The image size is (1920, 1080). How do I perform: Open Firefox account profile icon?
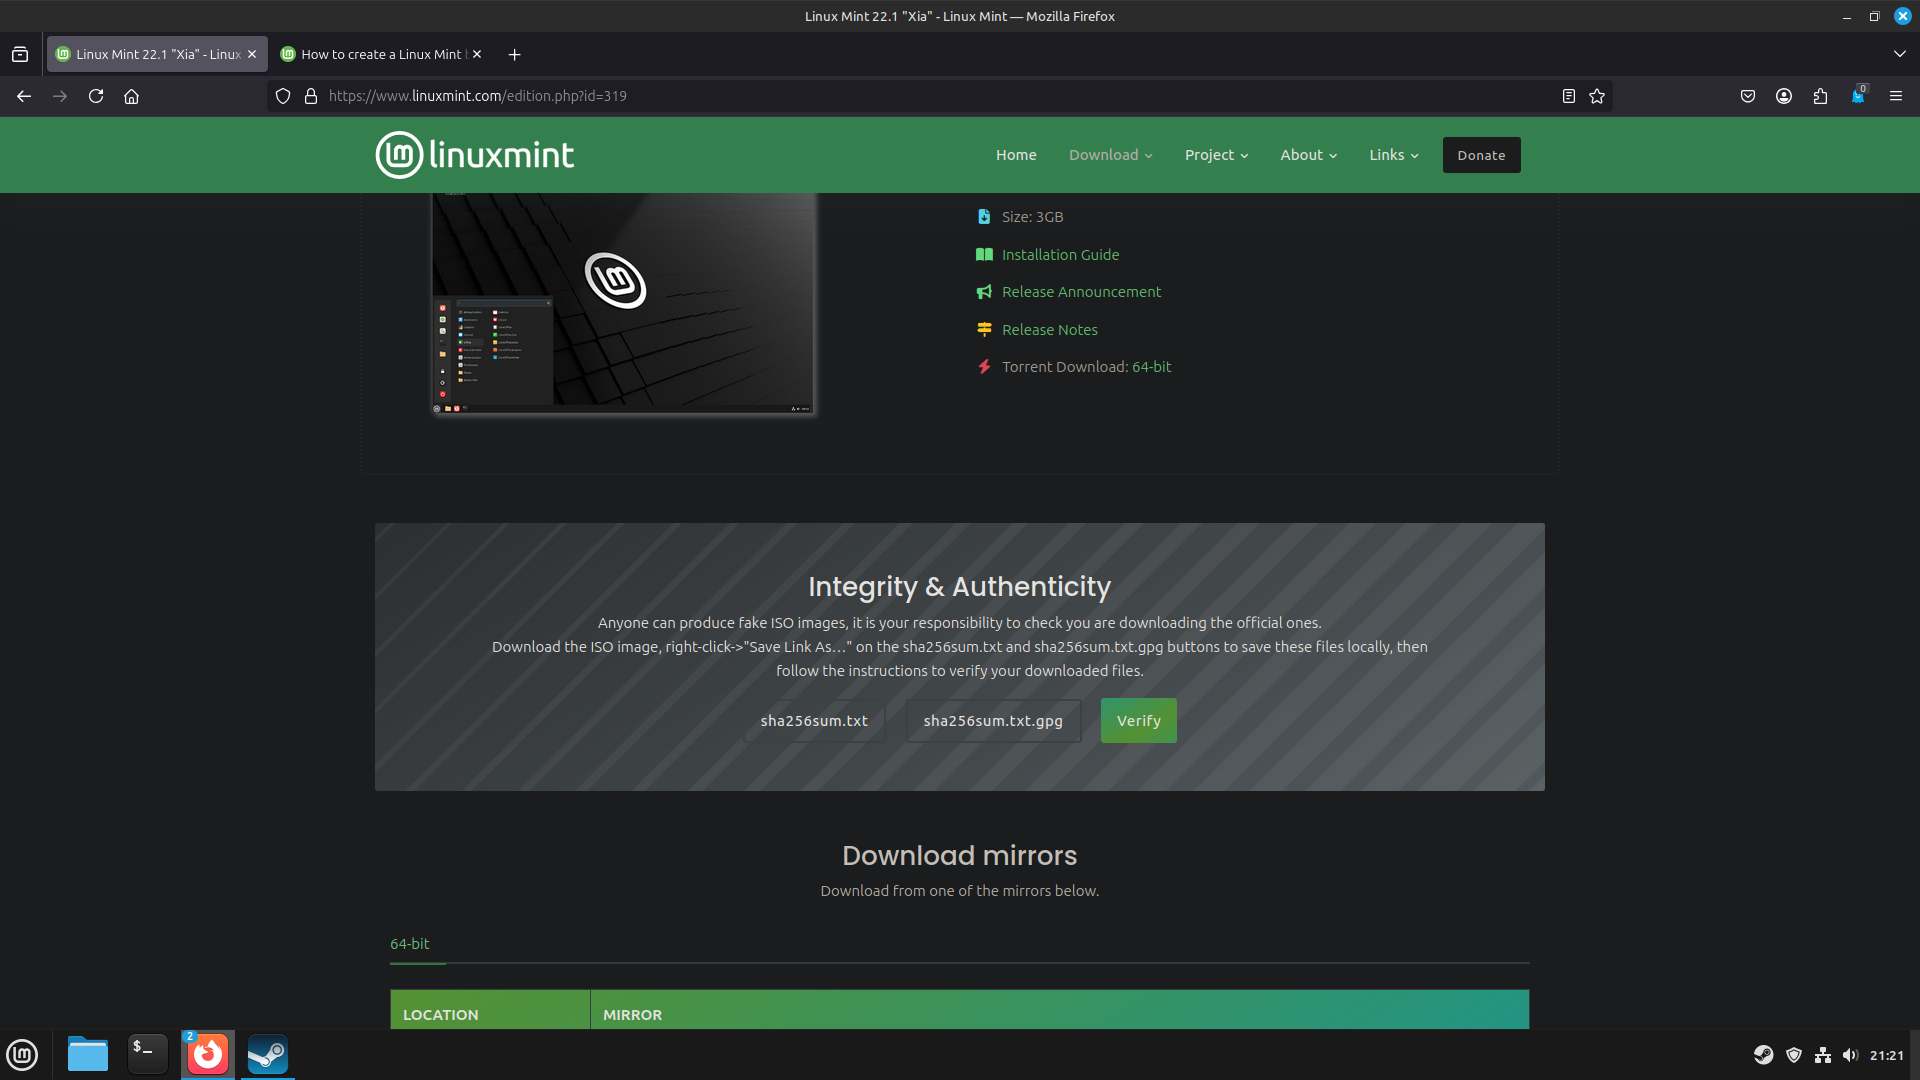(1784, 96)
